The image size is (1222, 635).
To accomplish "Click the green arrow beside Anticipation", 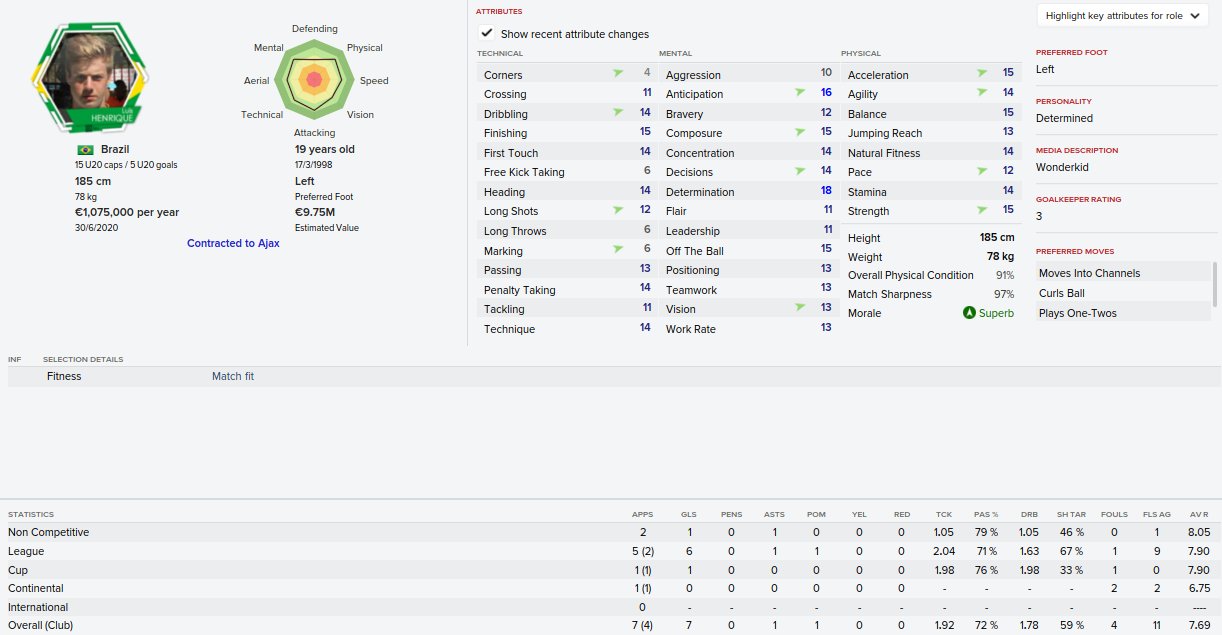I will (x=800, y=93).
